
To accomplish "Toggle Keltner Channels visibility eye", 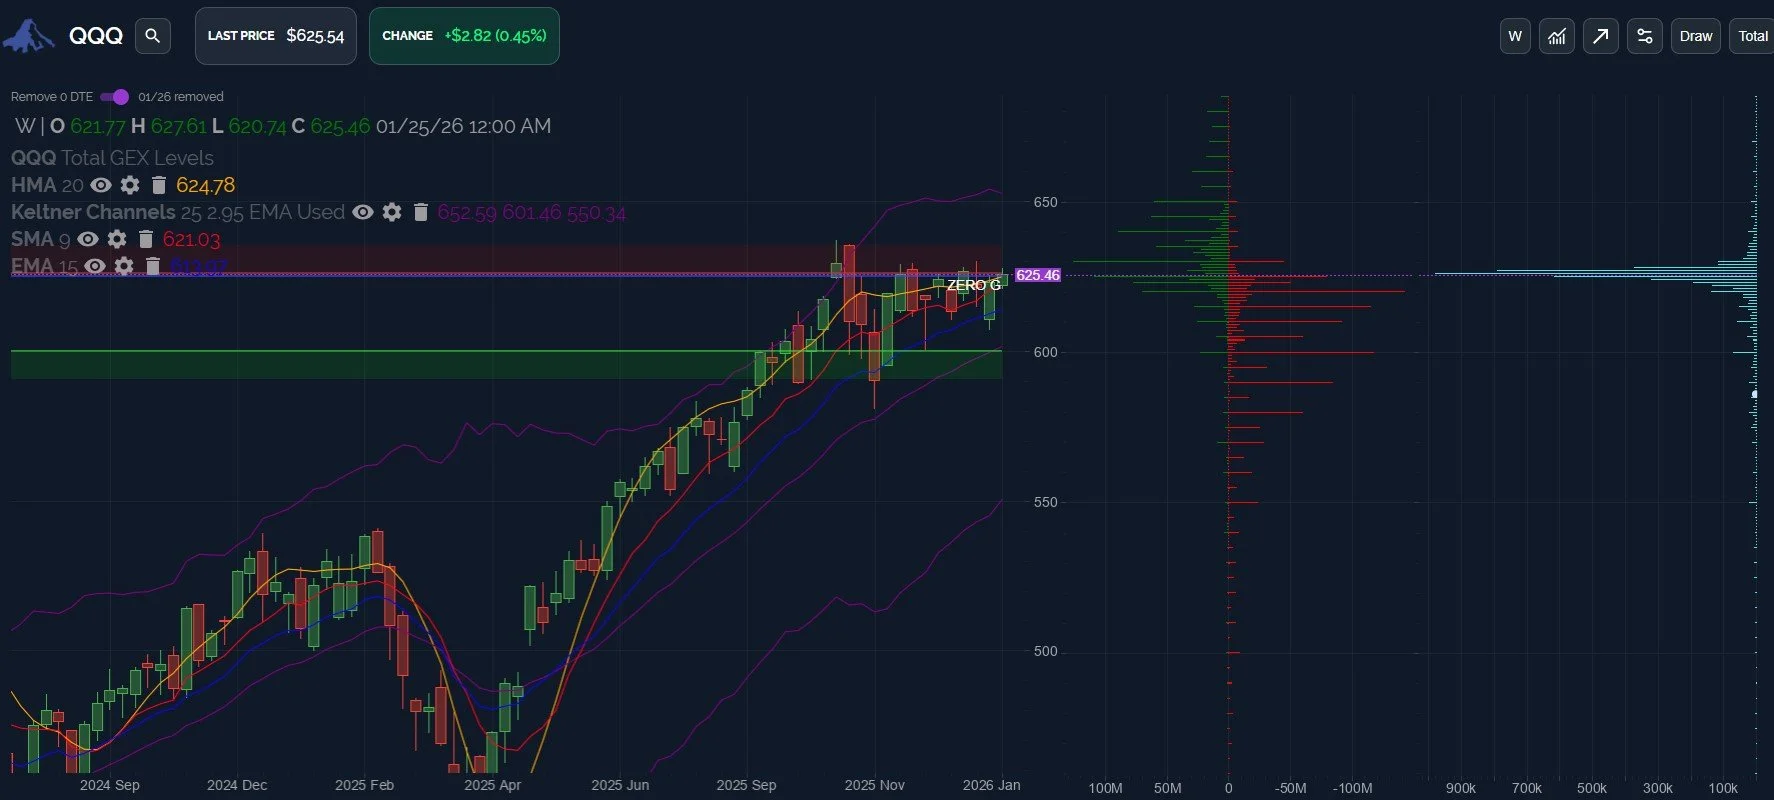I will tap(363, 212).
